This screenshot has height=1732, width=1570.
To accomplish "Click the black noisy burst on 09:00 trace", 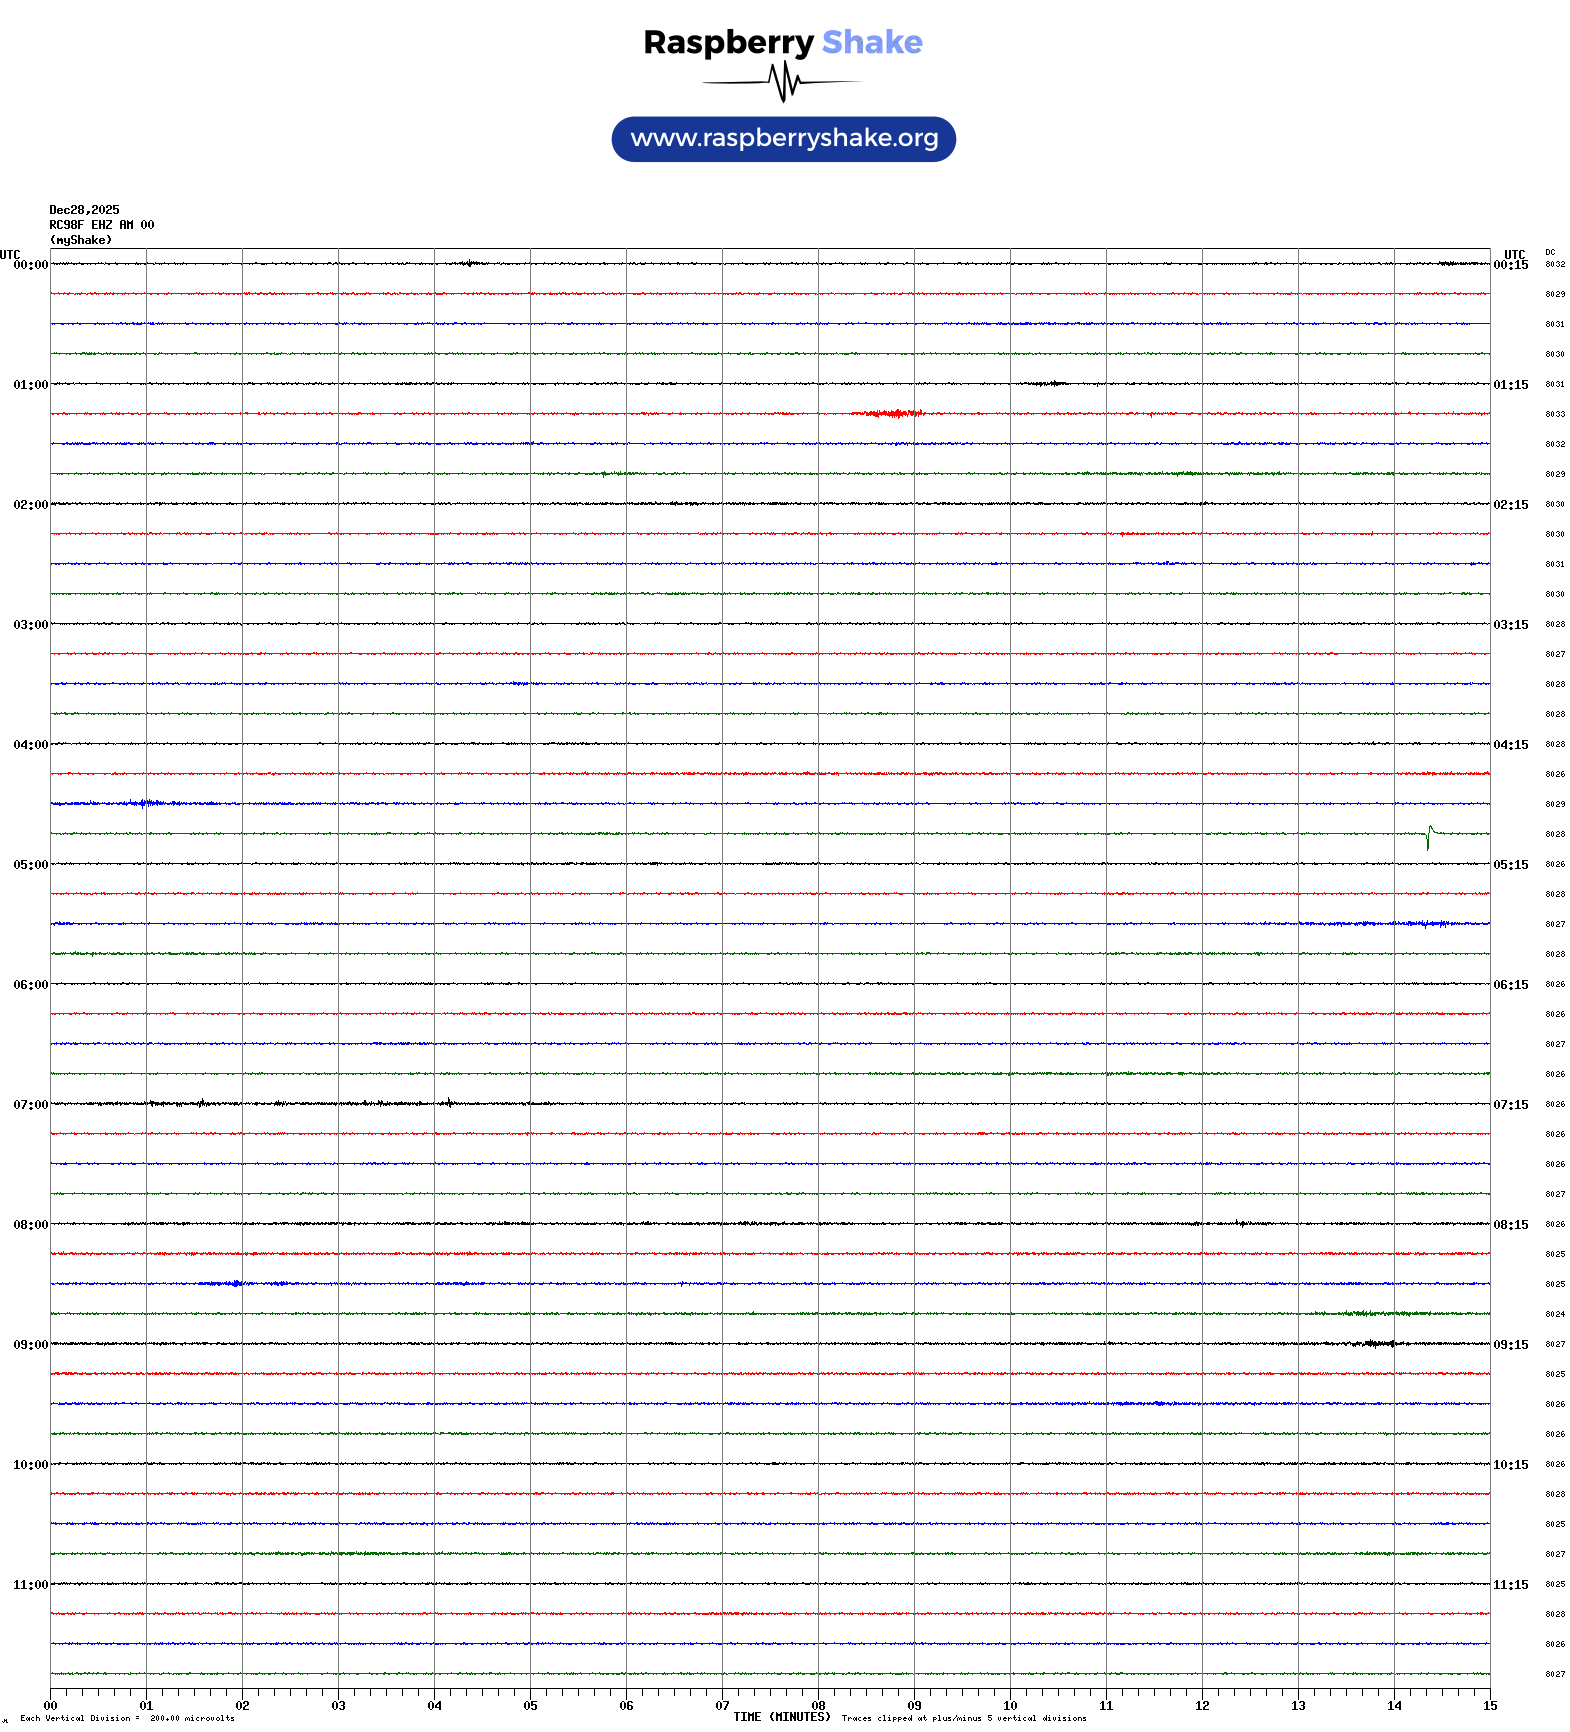I will tap(1377, 1343).
